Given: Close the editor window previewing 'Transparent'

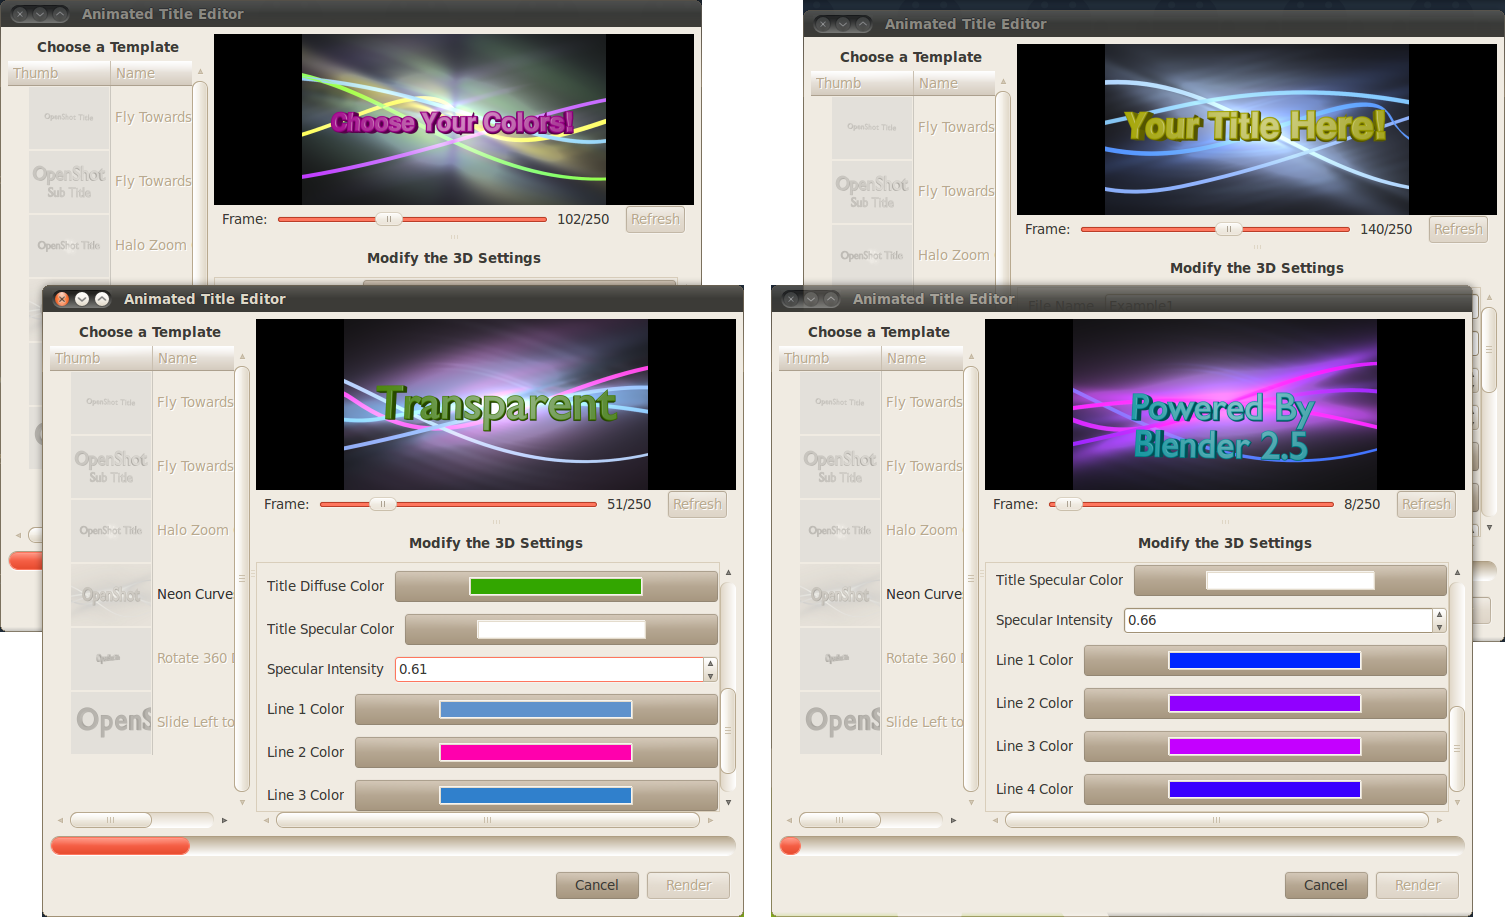Looking at the screenshot, I should (62, 299).
